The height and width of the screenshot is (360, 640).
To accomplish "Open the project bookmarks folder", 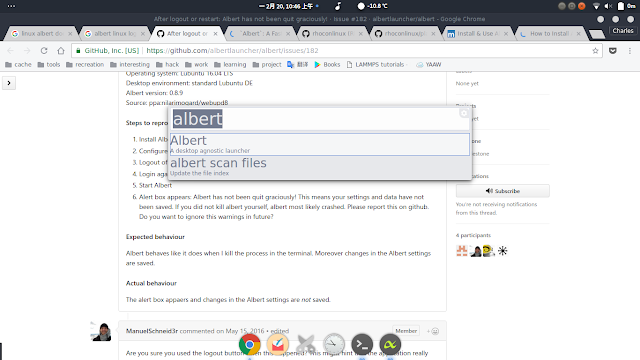I will click(267, 64).
